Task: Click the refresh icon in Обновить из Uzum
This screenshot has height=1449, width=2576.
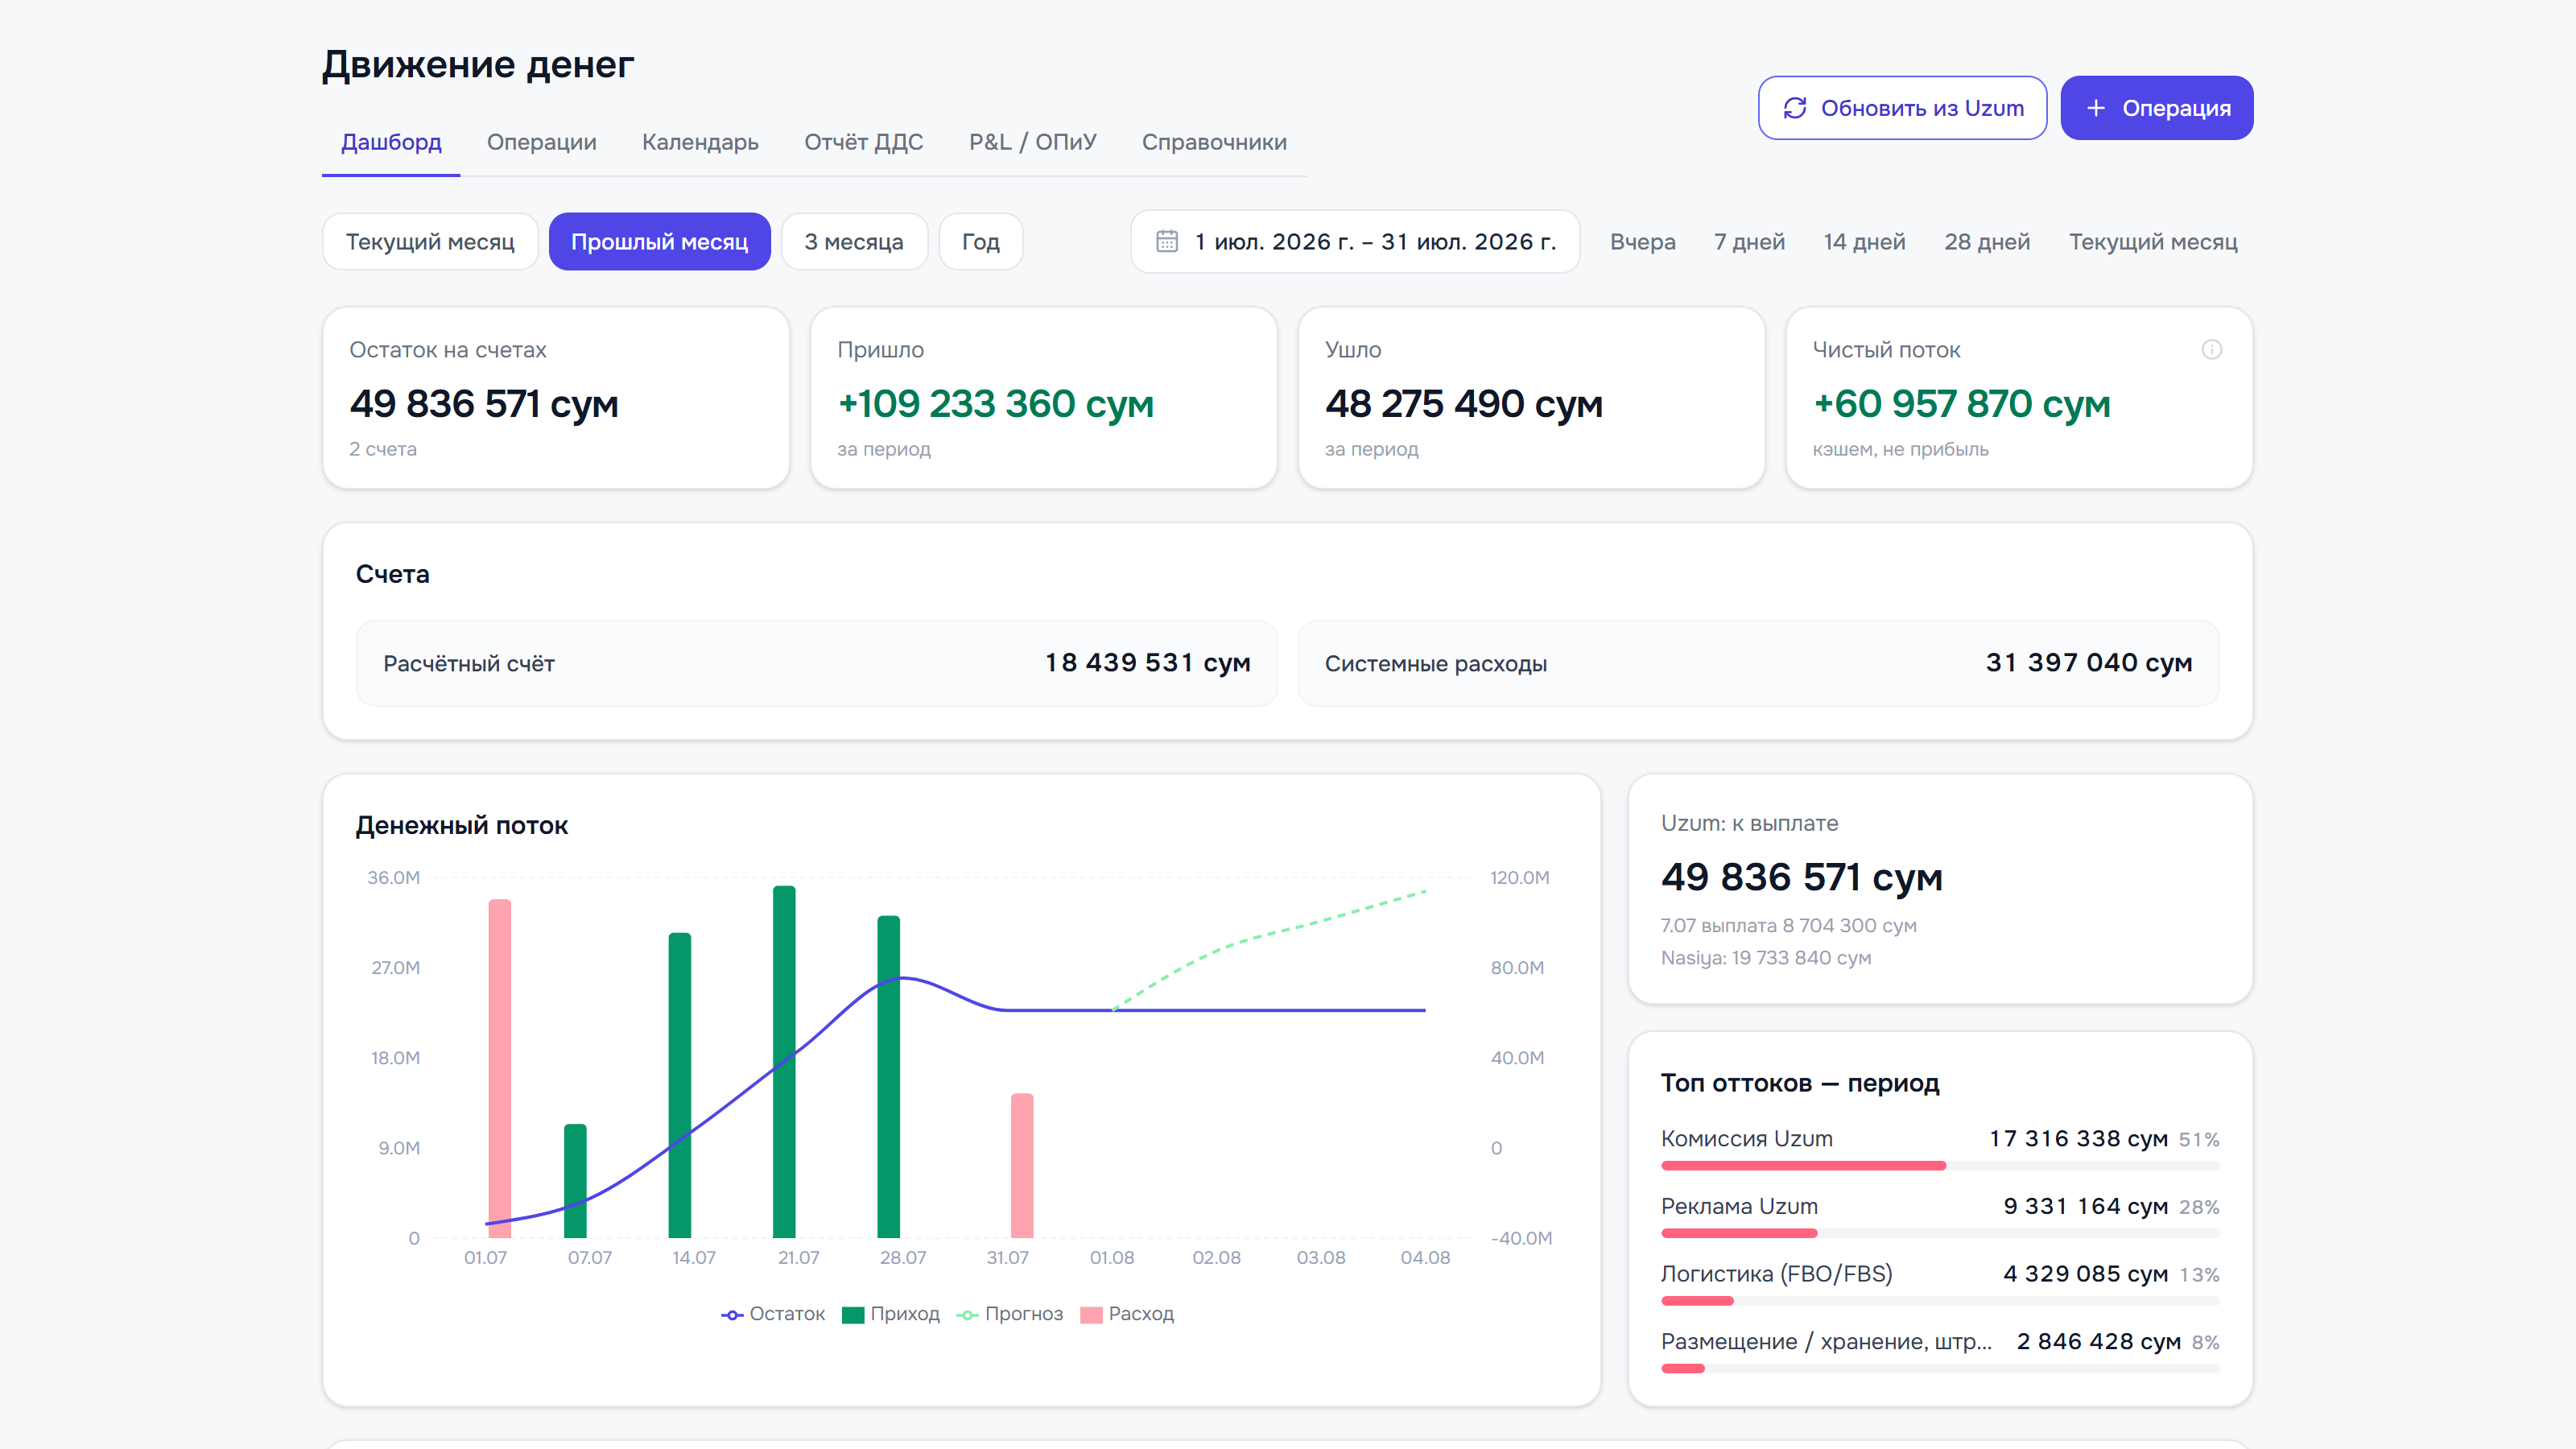Action: (x=1795, y=108)
